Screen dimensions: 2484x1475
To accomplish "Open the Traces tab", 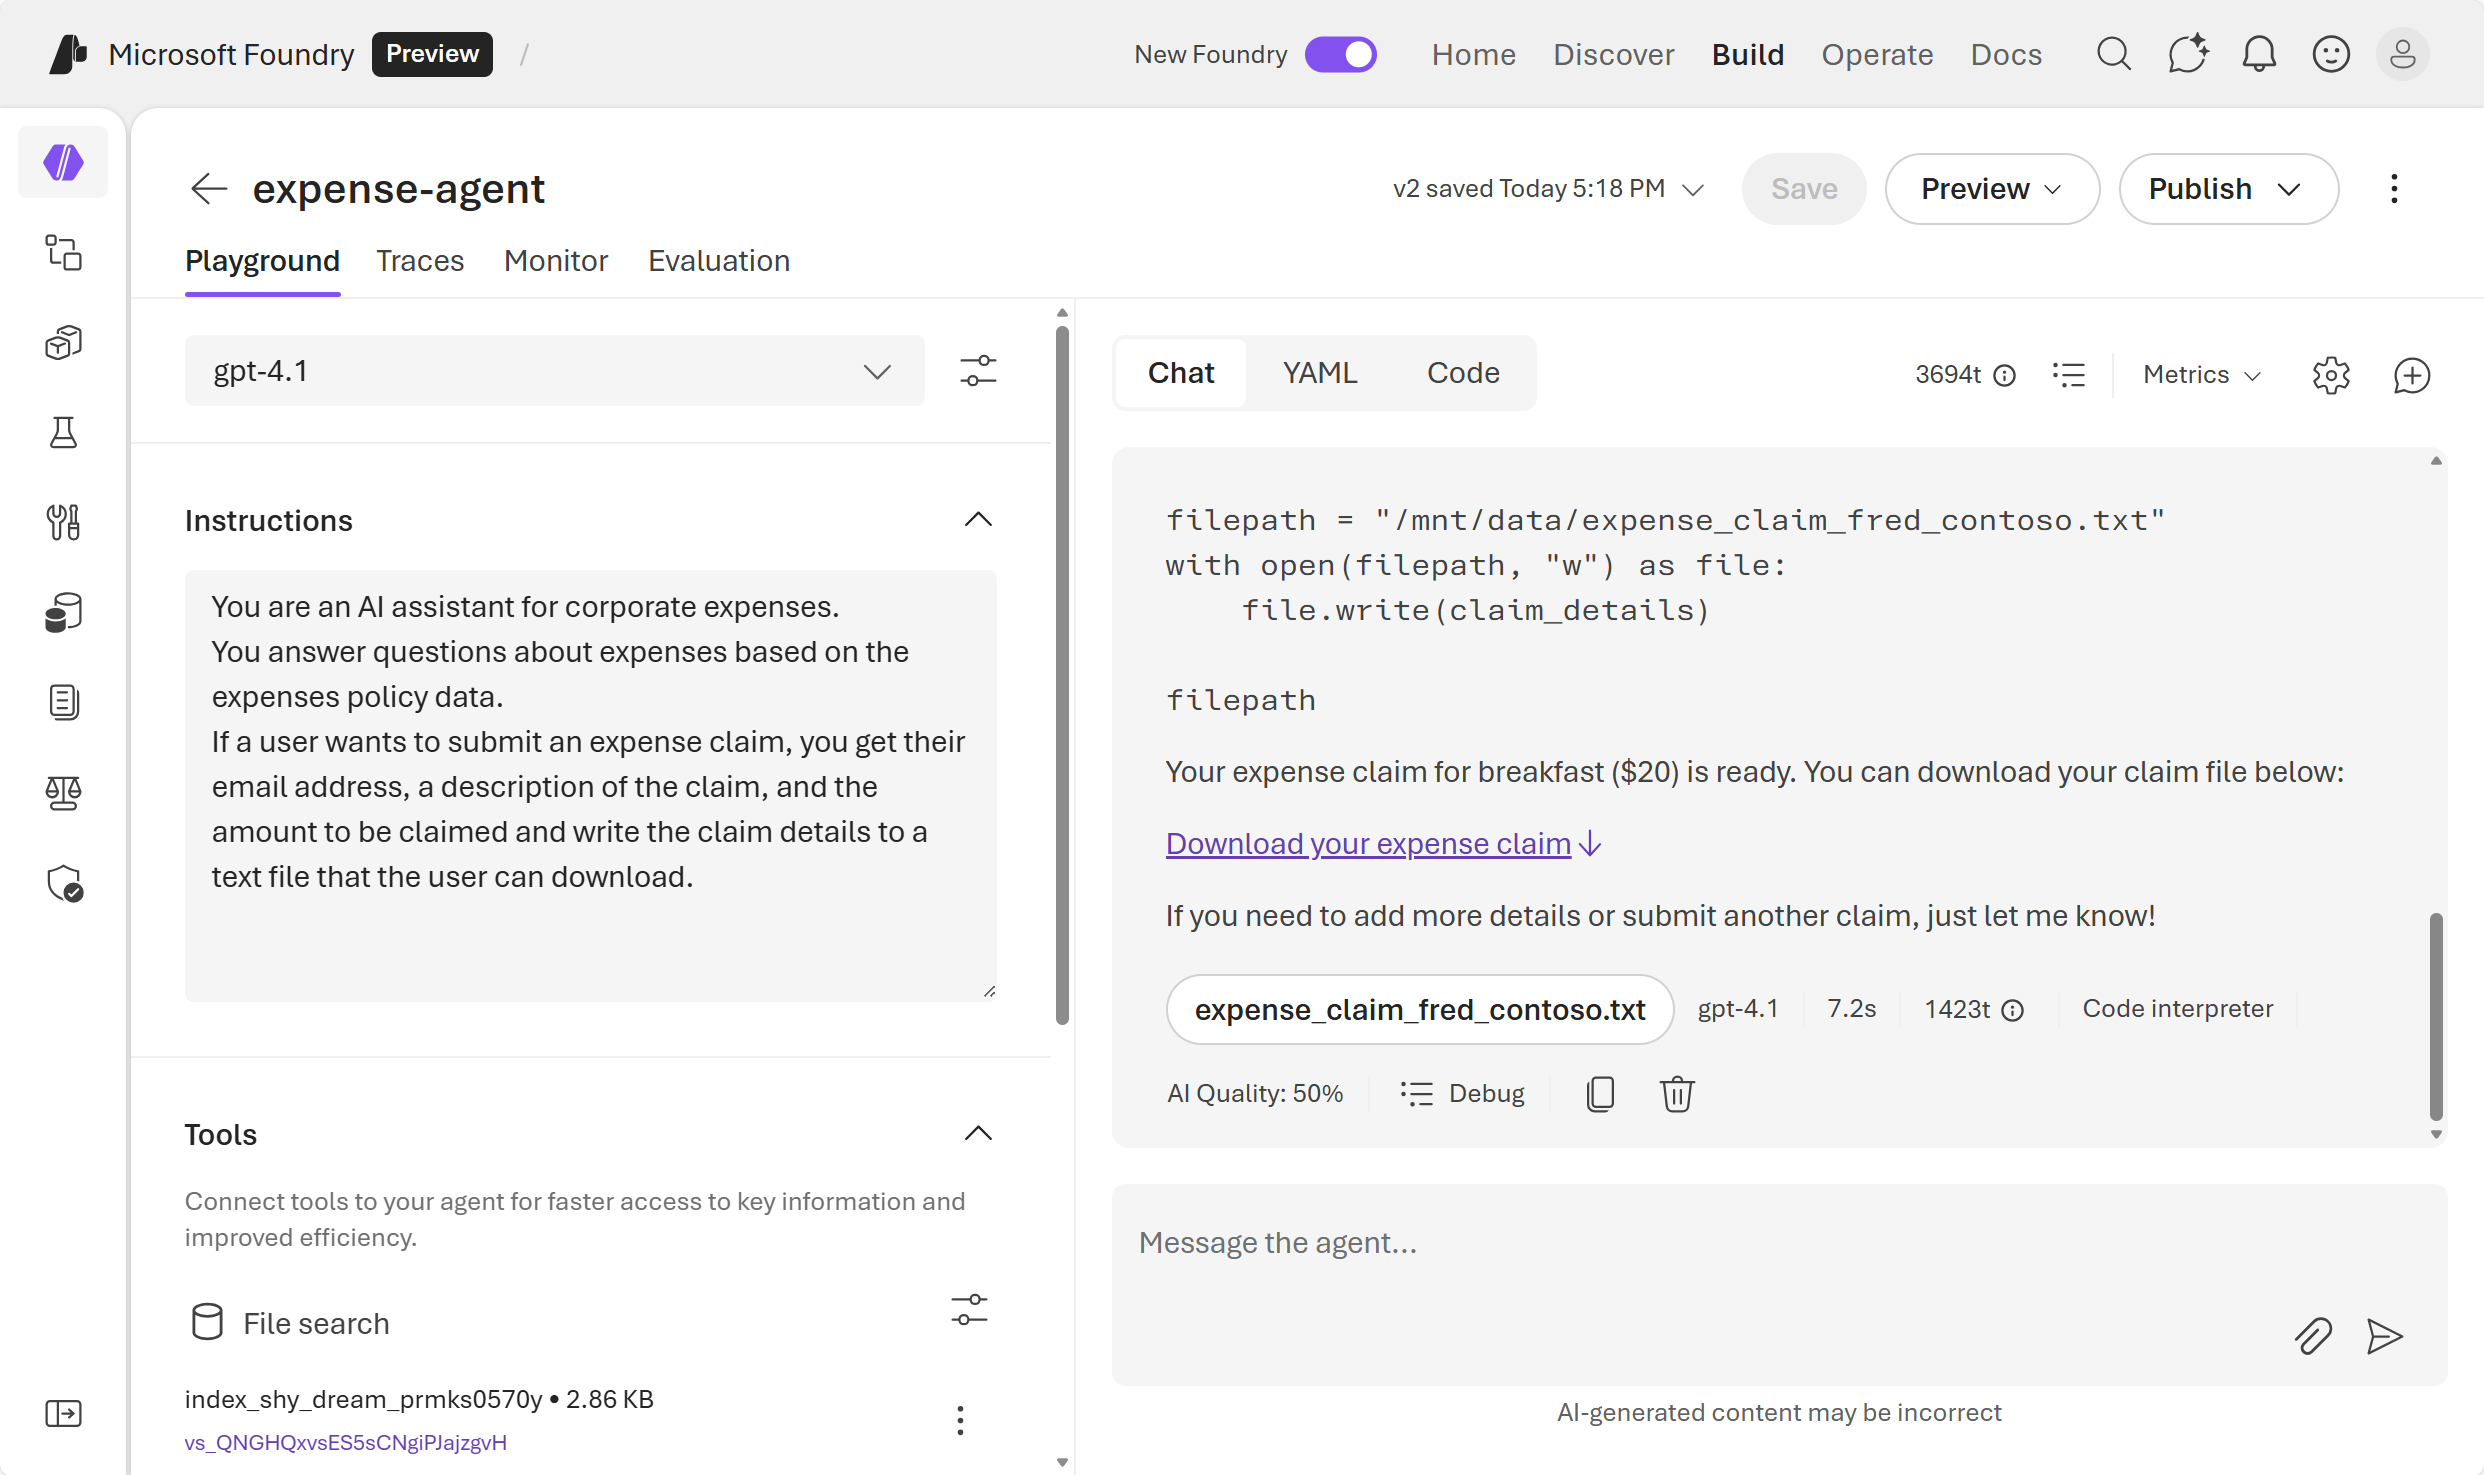I will point(420,261).
